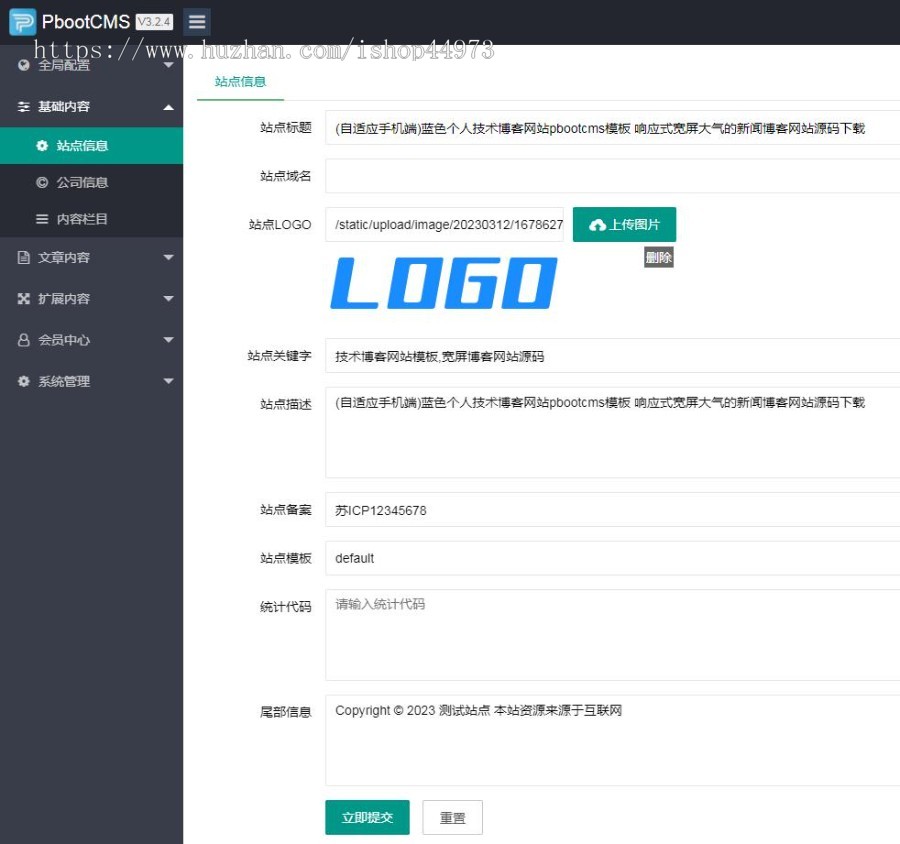Click the 基础内容 sliders icon
900x844 pixels.
pos(24,107)
